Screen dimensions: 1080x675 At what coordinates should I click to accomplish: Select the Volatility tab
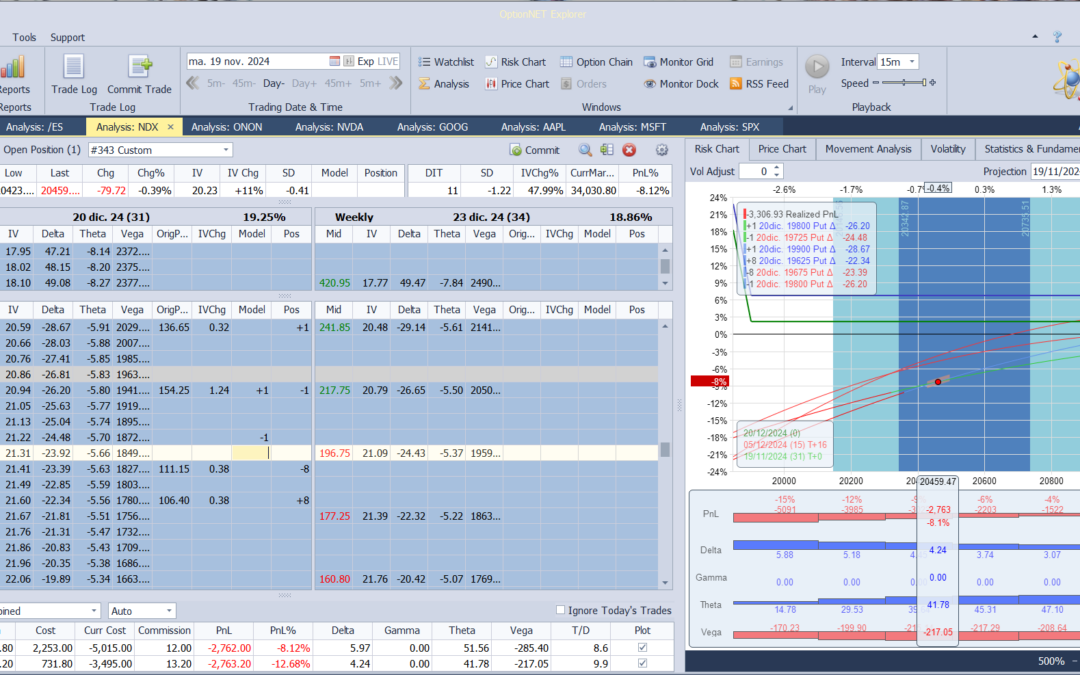pyautogui.click(x=948, y=149)
